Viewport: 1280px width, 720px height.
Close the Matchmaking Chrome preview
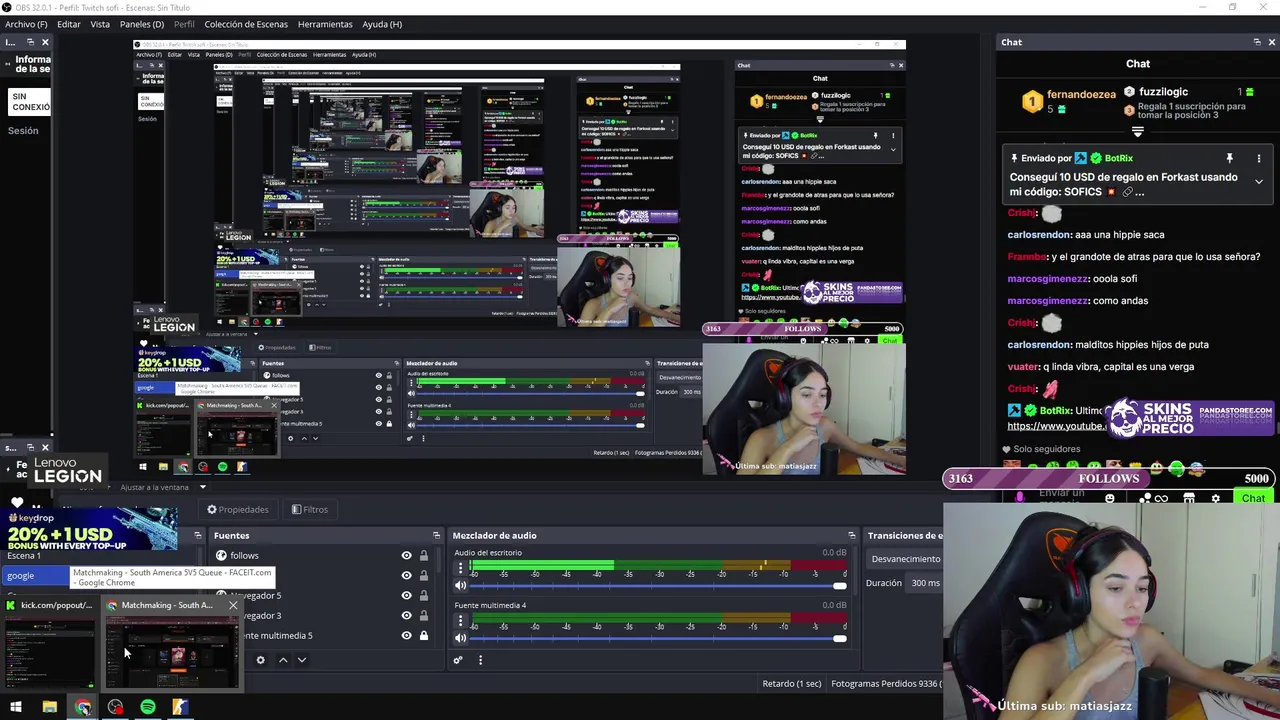pyautogui.click(x=233, y=605)
